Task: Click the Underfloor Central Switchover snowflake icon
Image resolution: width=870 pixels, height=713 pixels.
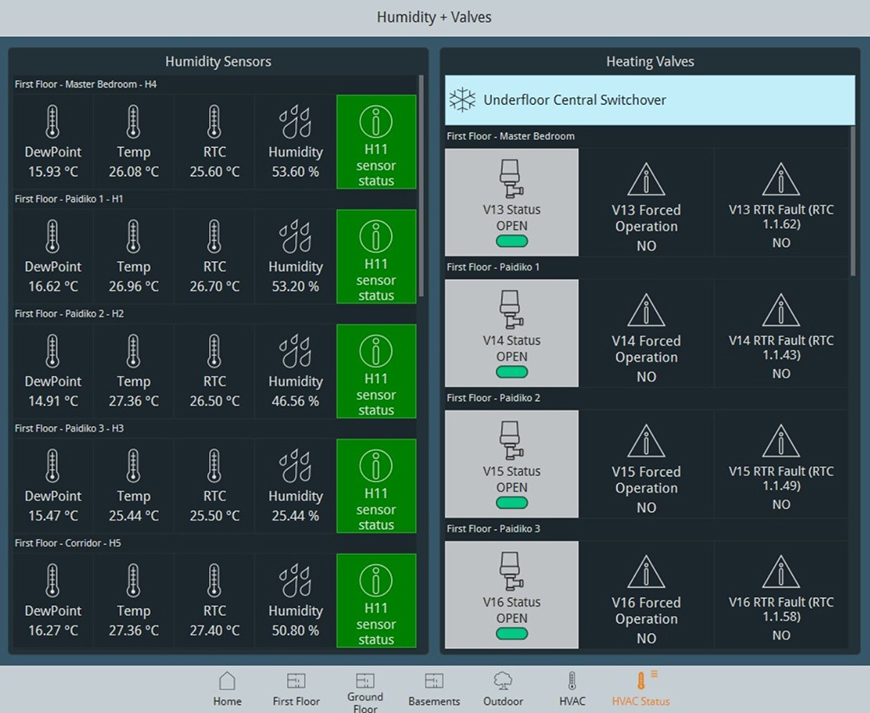Action: point(462,100)
